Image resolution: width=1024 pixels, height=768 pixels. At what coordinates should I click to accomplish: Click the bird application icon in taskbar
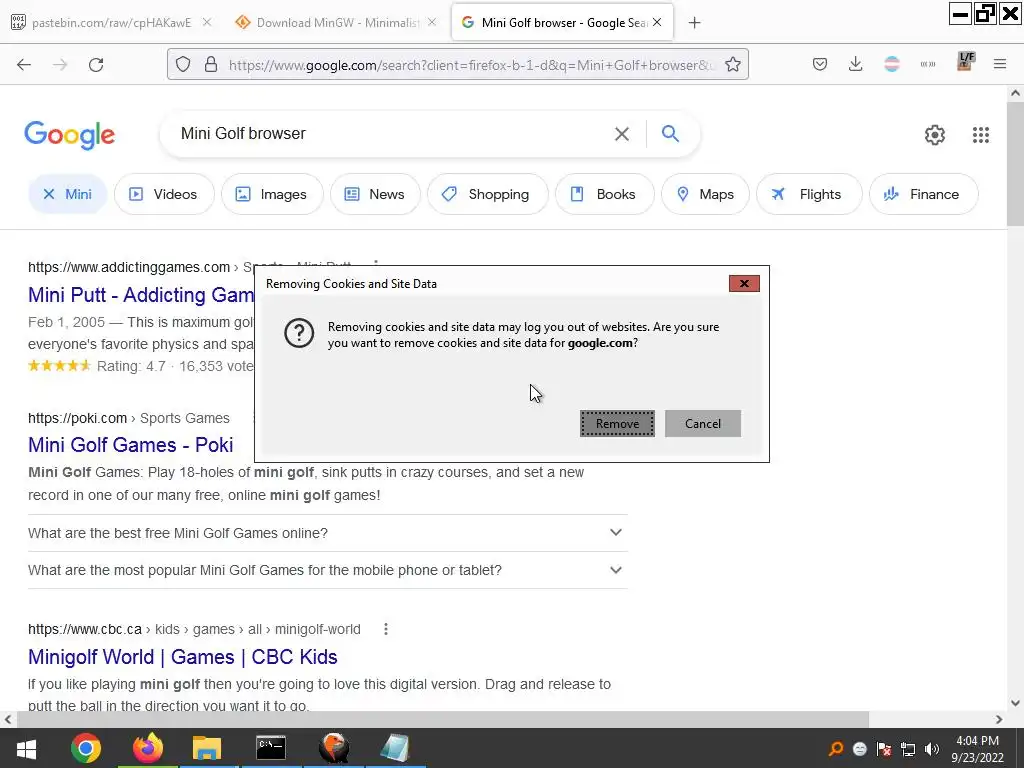(334, 748)
